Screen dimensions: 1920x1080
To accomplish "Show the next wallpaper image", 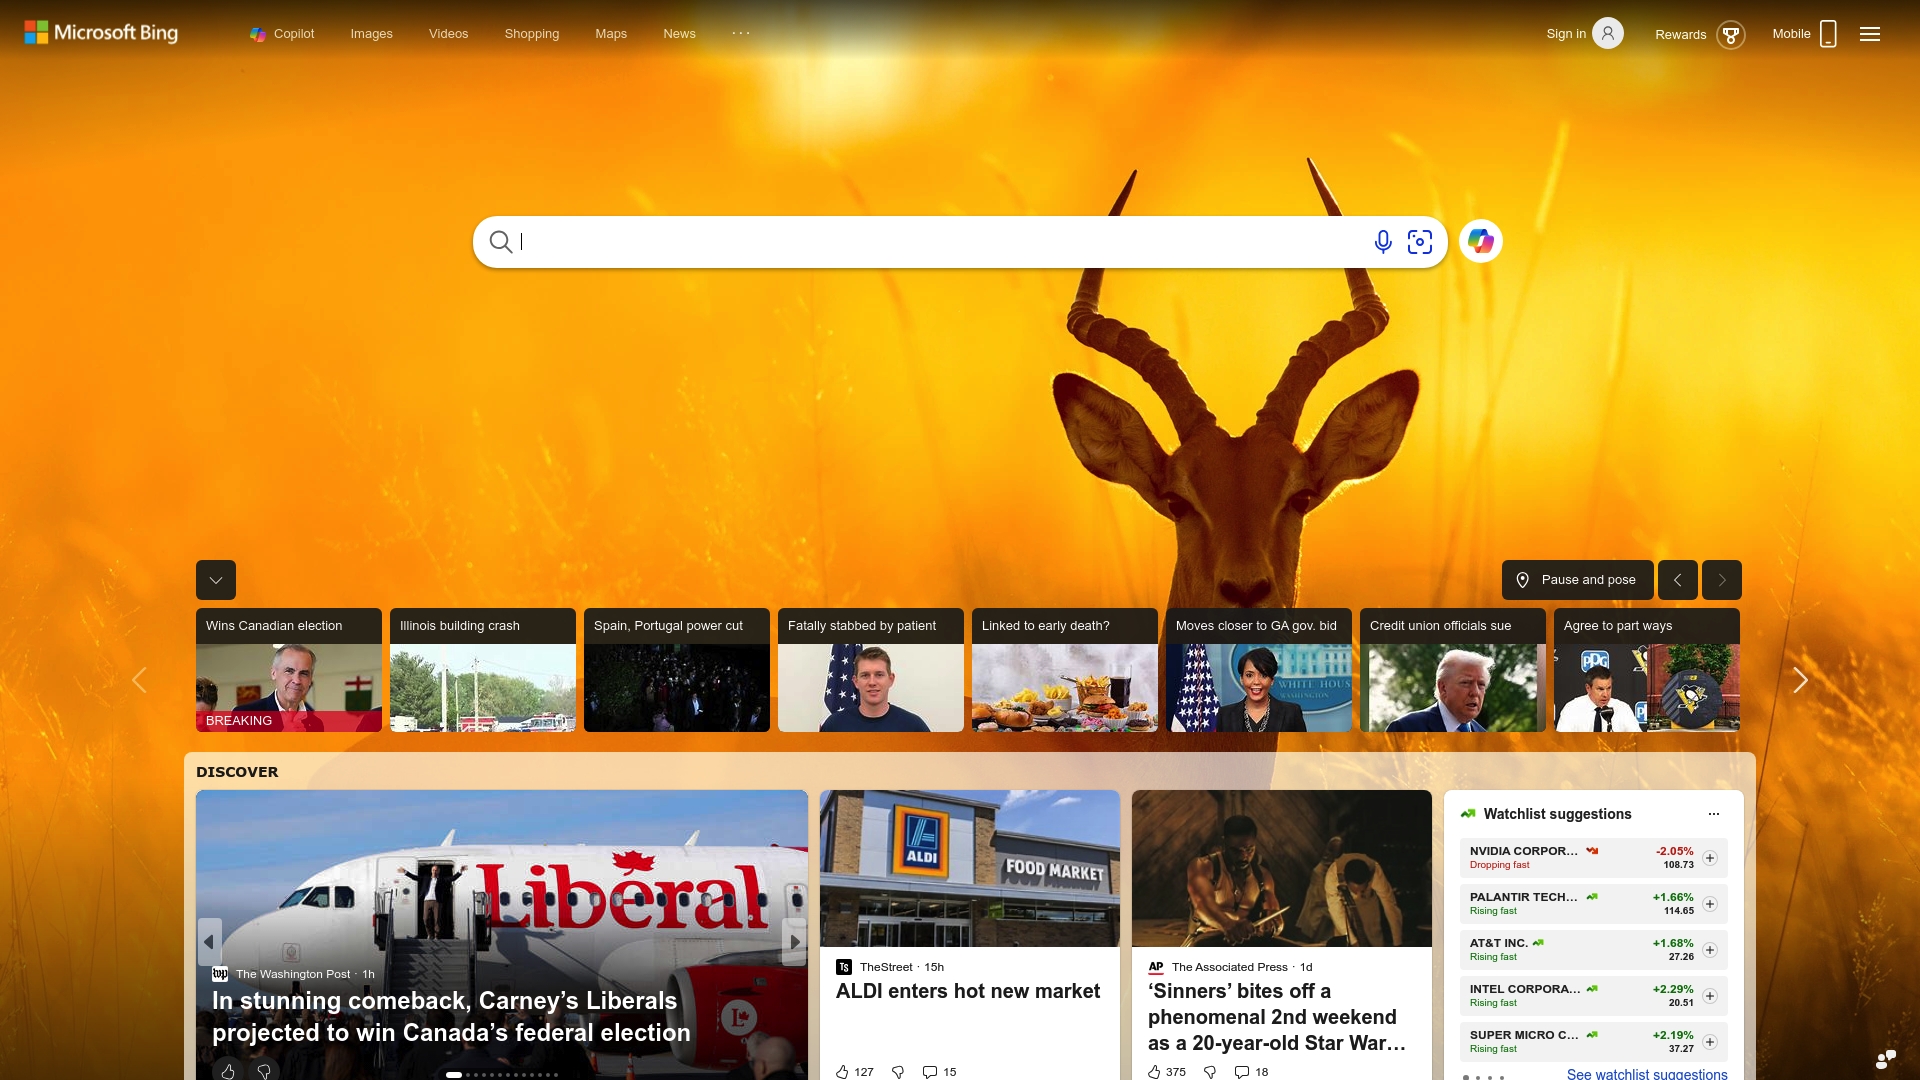I will [1722, 580].
